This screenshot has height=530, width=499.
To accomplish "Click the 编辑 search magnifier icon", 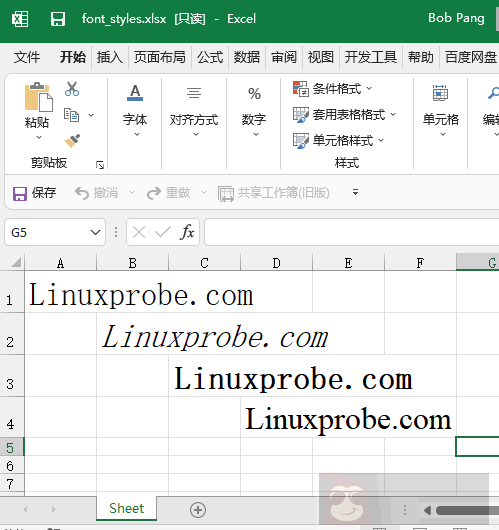I will pos(494,93).
